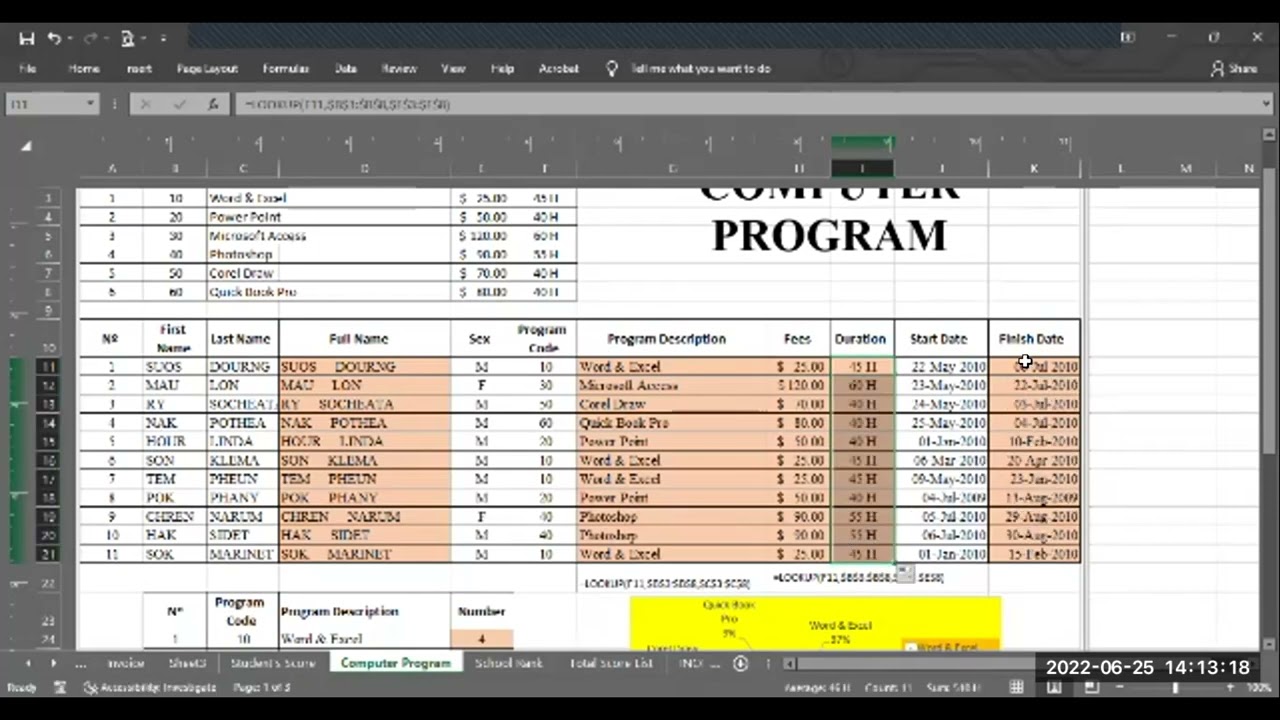Click the vertical scrollbar down arrow
This screenshot has width=1280, height=720.
pos(1270,644)
